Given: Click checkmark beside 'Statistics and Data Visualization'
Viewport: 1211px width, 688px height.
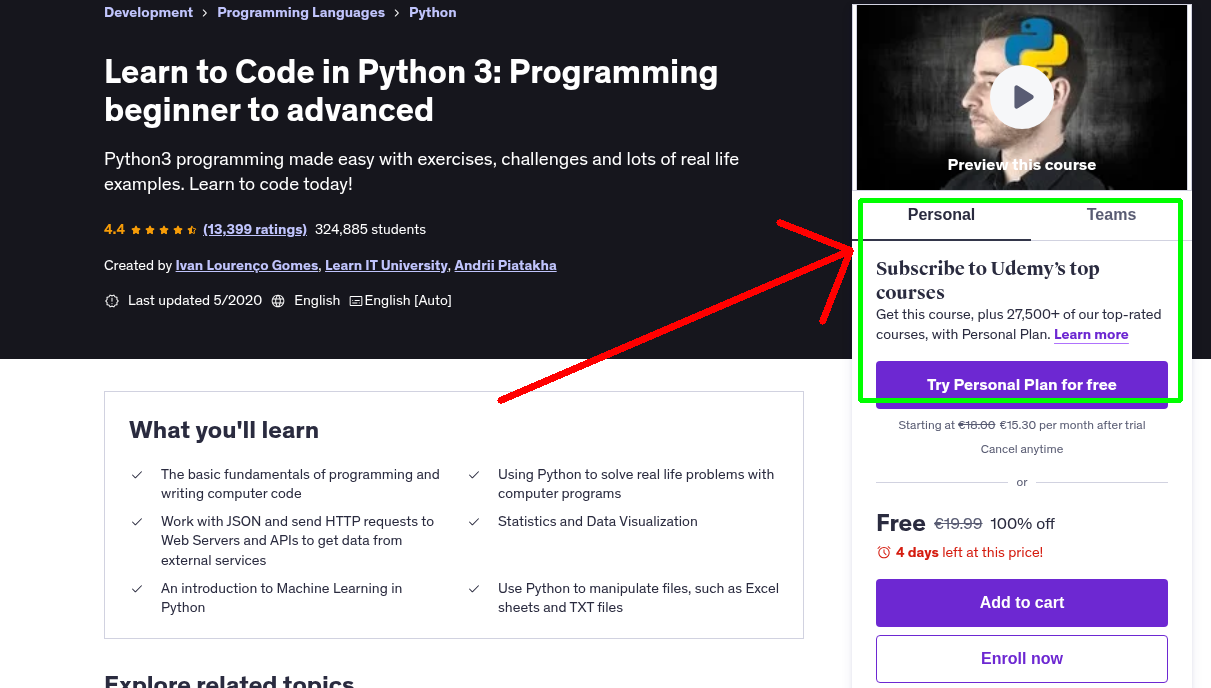Looking at the screenshot, I should pos(474,522).
